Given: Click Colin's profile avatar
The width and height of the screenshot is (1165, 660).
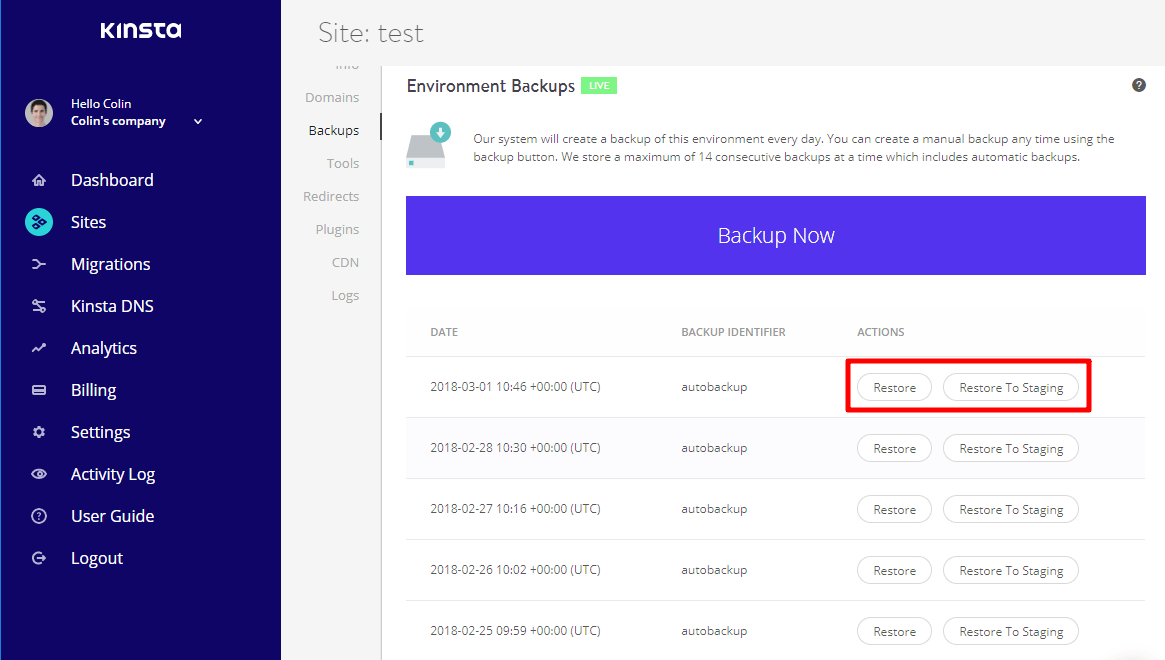Looking at the screenshot, I should (39, 113).
